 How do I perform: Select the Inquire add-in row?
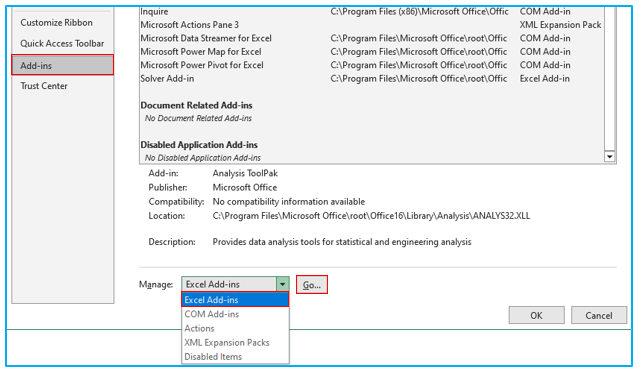pyautogui.click(x=372, y=11)
